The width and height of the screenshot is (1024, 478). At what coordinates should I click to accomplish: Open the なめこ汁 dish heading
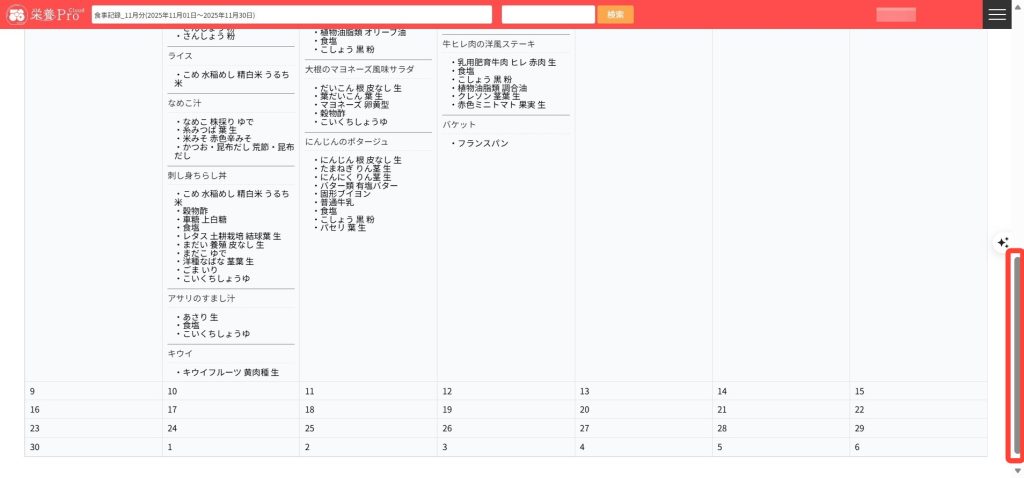[x=185, y=103]
